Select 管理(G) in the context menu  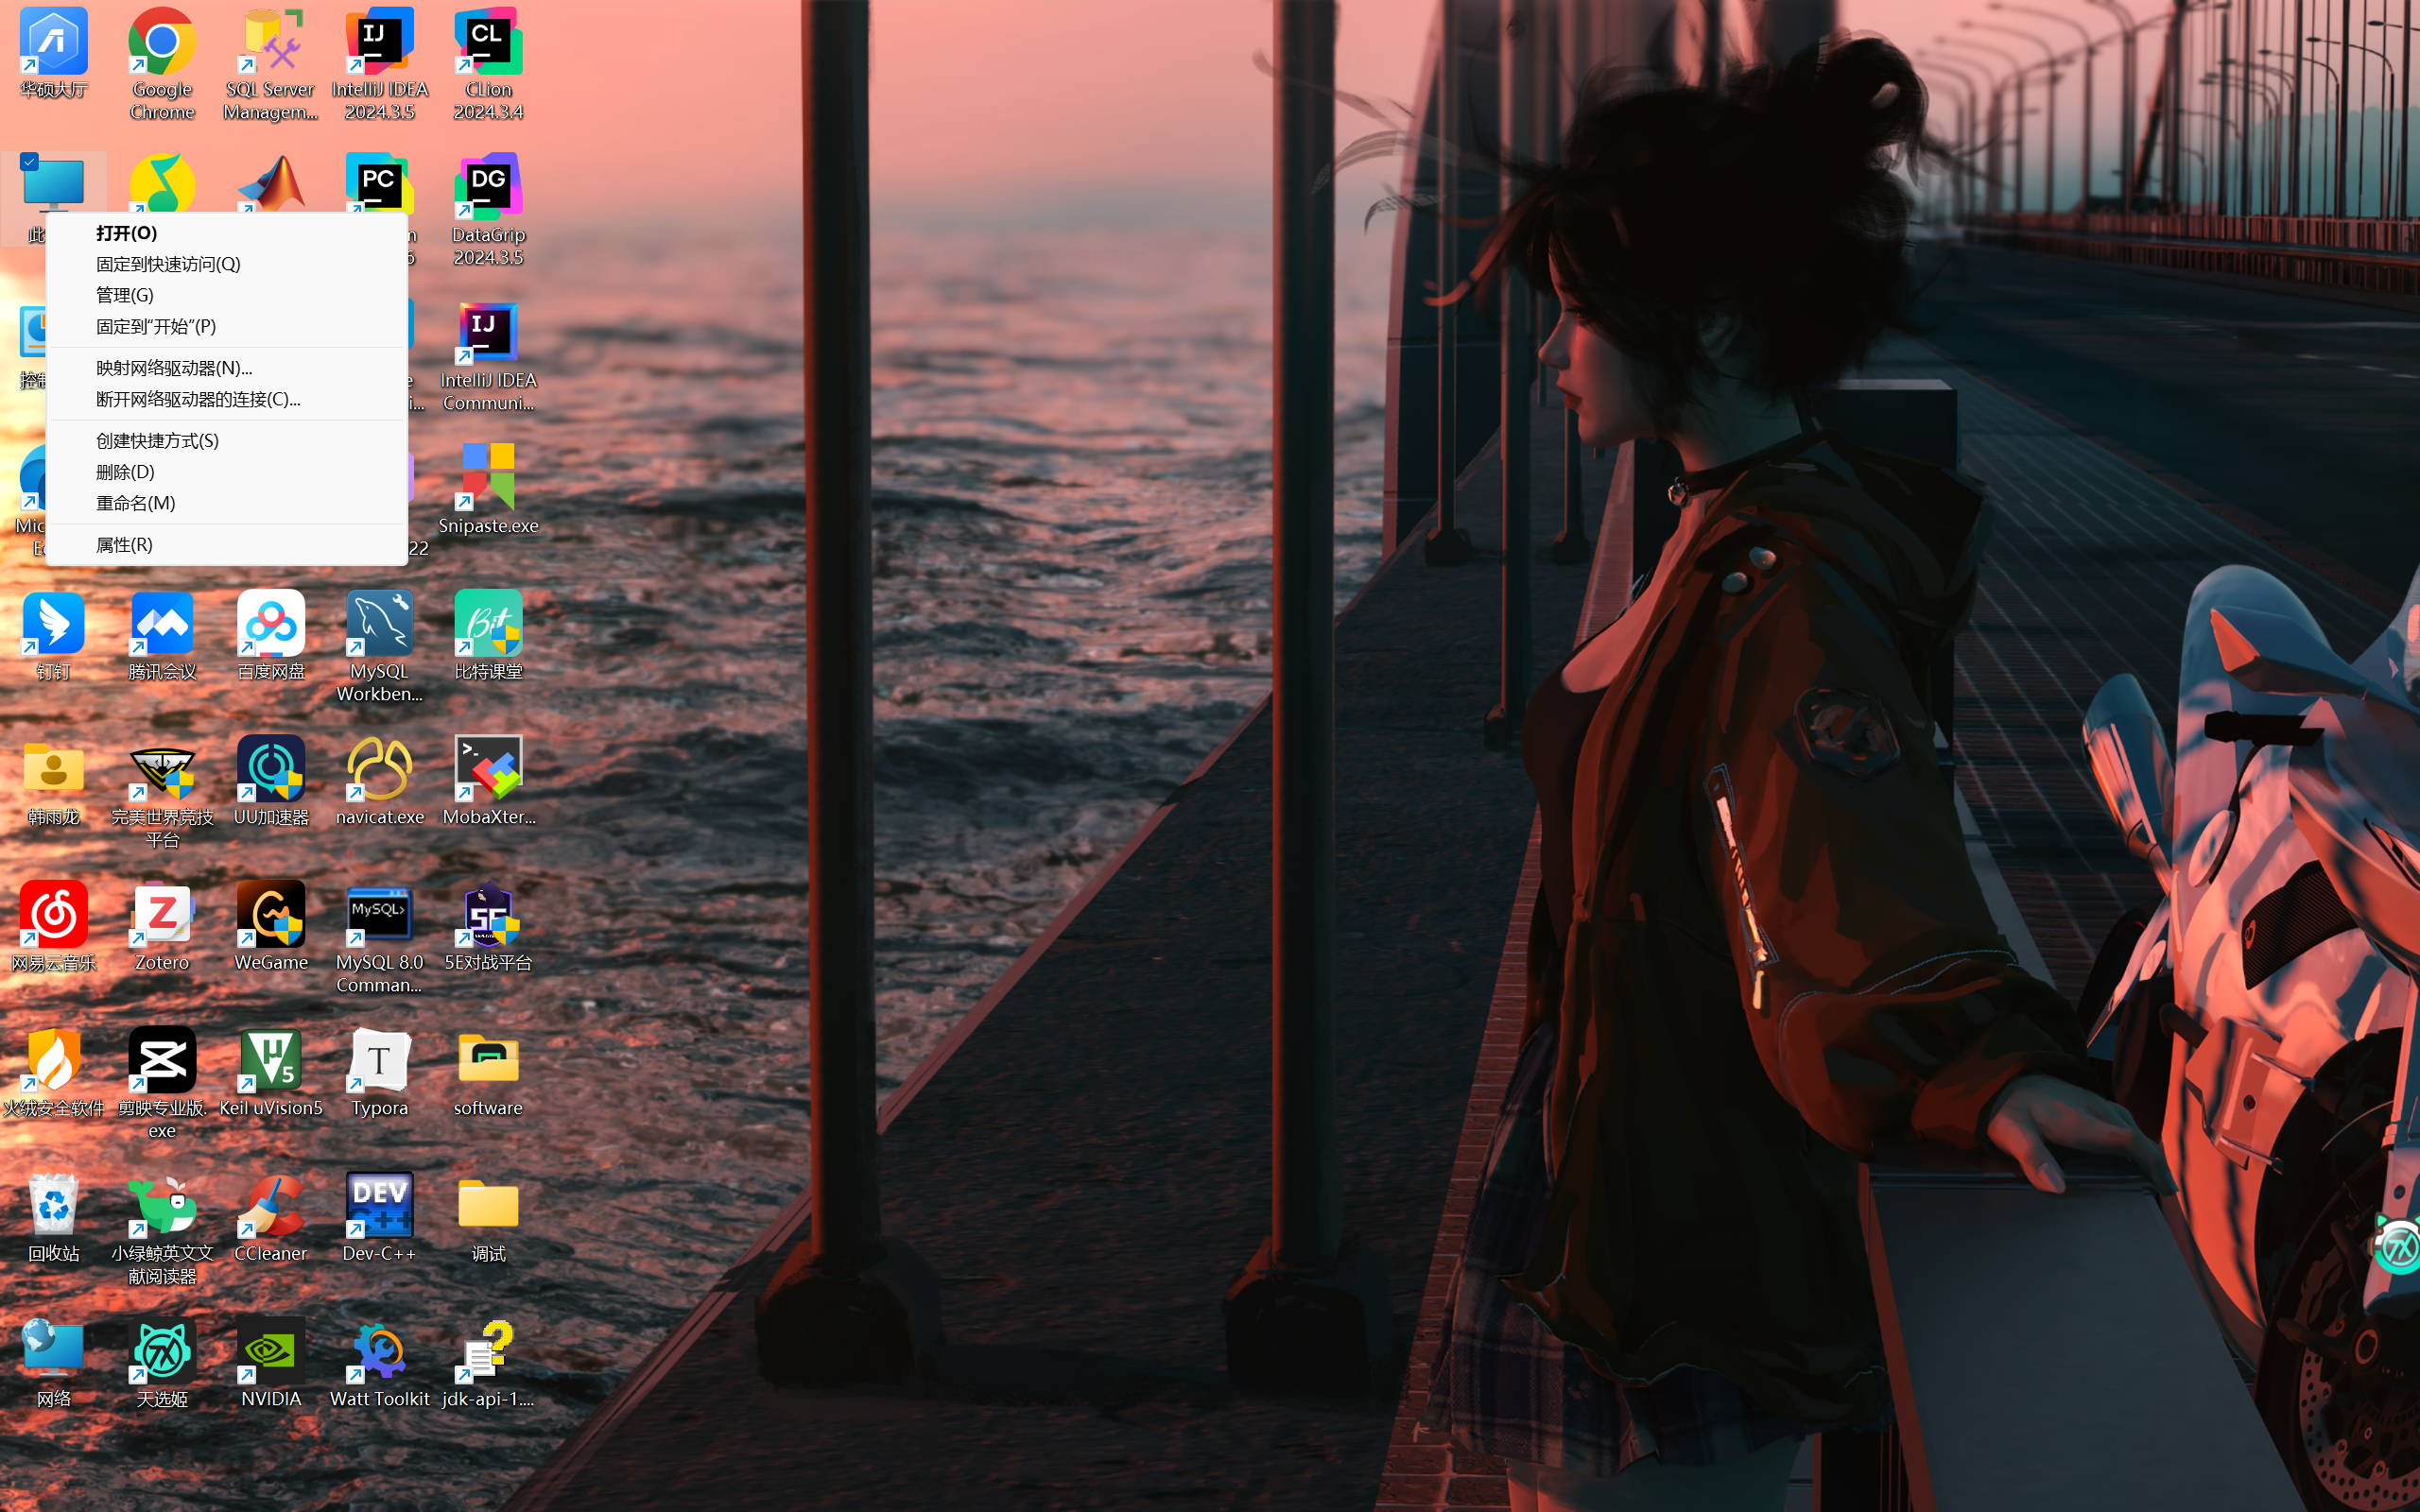[x=125, y=295]
